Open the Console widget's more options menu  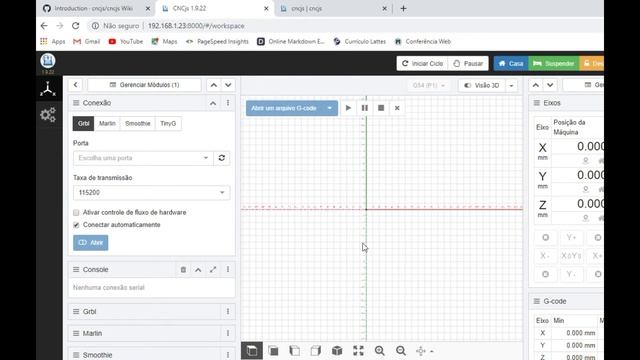click(x=228, y=269)
